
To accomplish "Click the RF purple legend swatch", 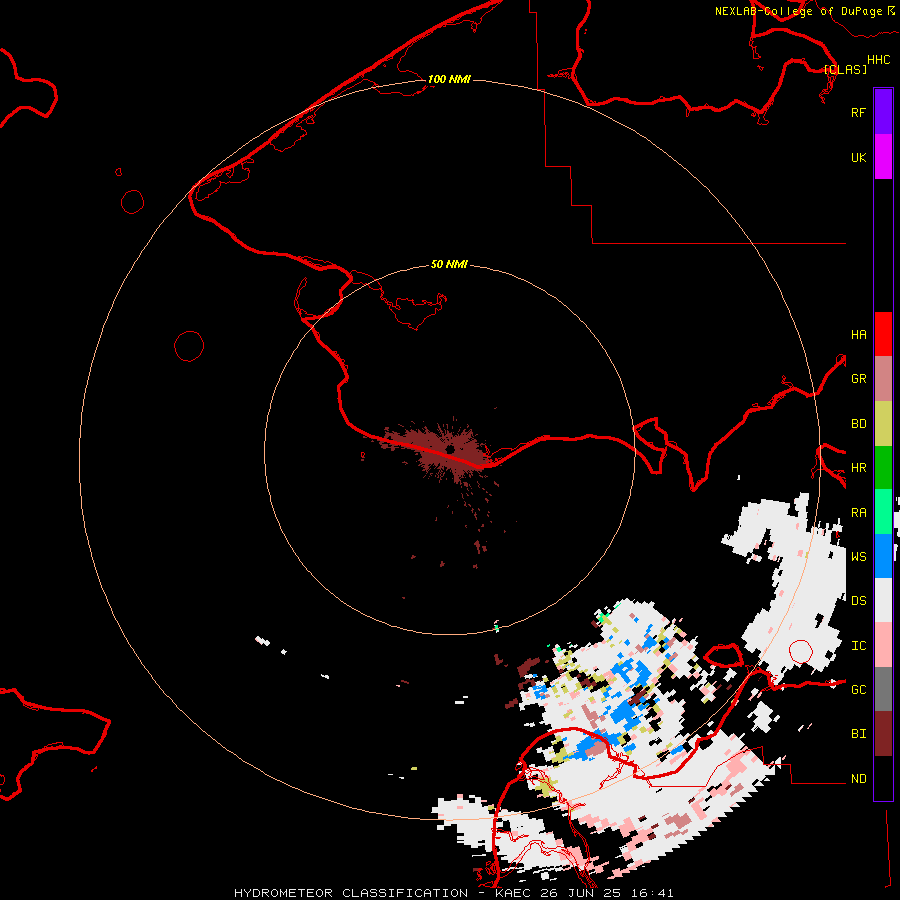I will point(883,111).
